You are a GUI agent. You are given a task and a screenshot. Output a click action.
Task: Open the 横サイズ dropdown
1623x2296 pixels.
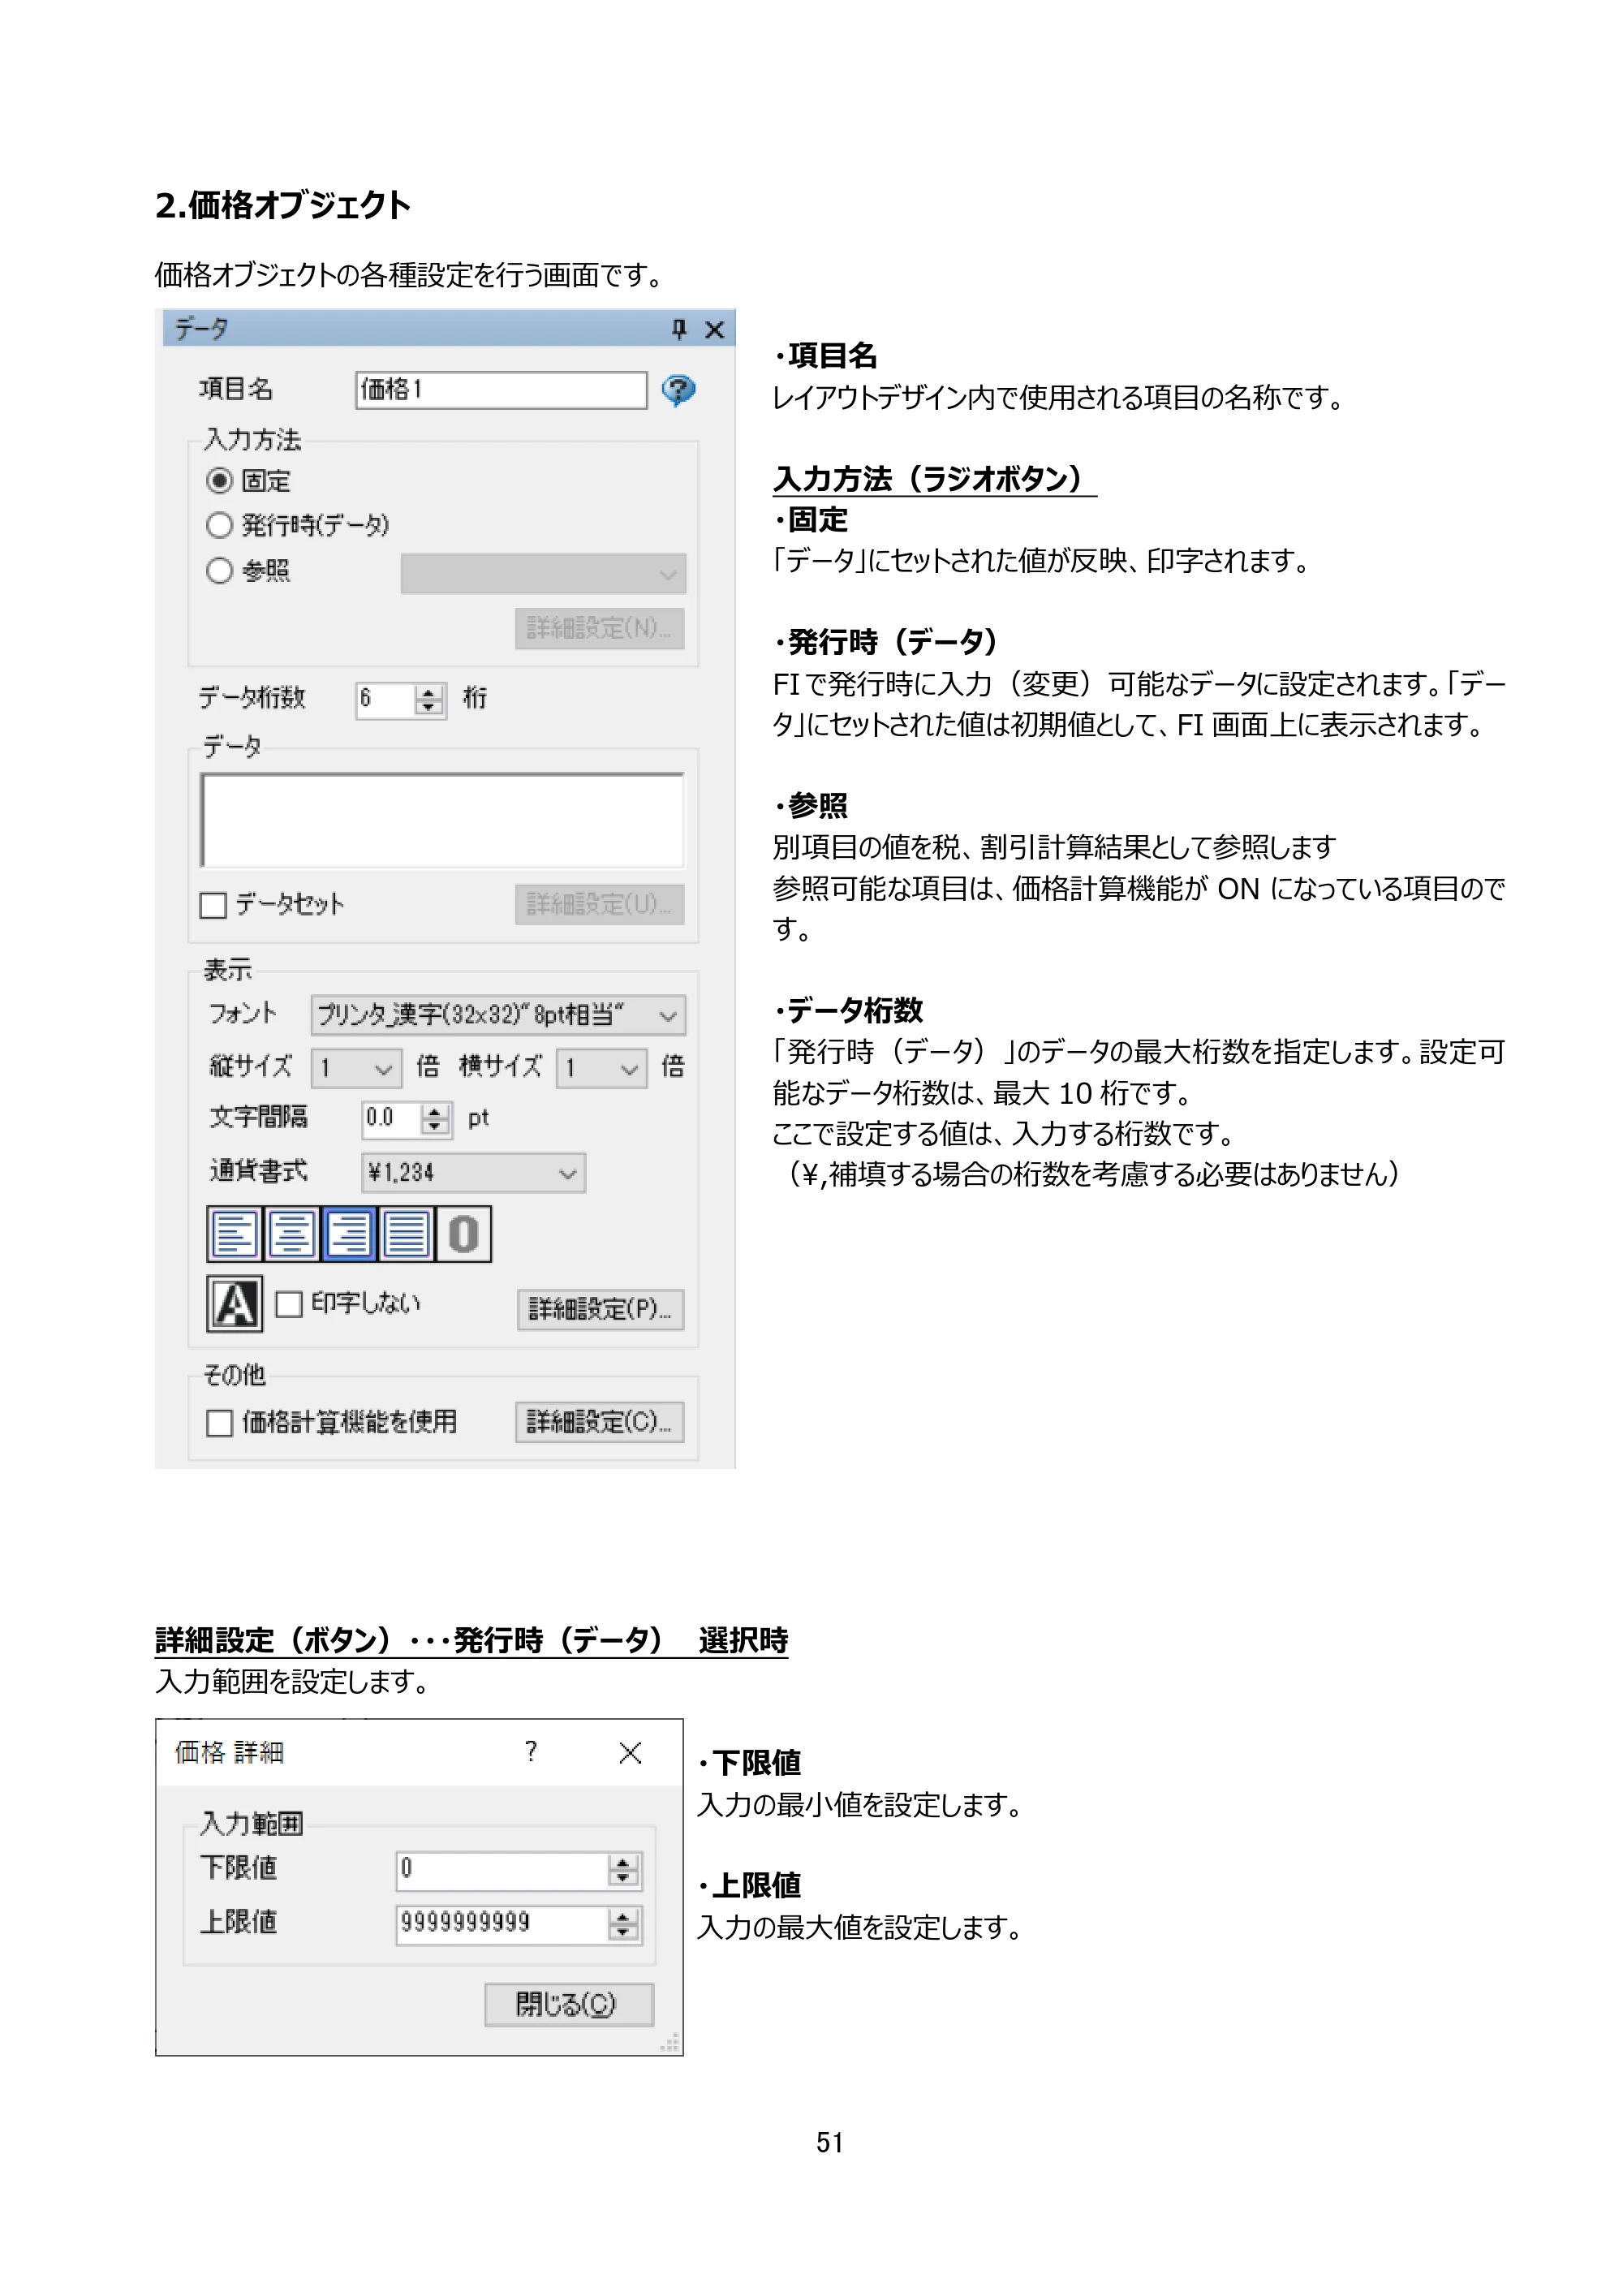click(601, 1068)
